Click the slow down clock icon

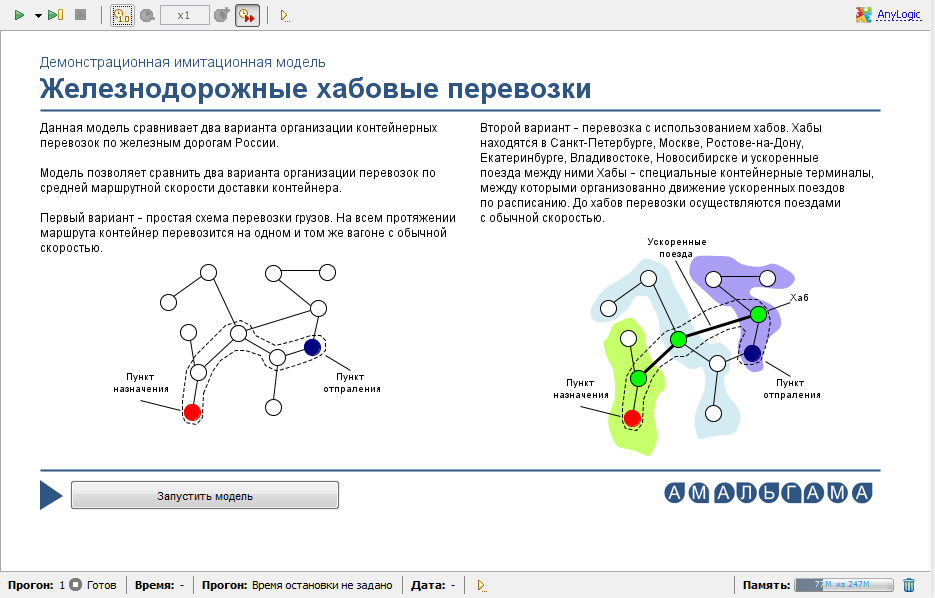point(147,16)
